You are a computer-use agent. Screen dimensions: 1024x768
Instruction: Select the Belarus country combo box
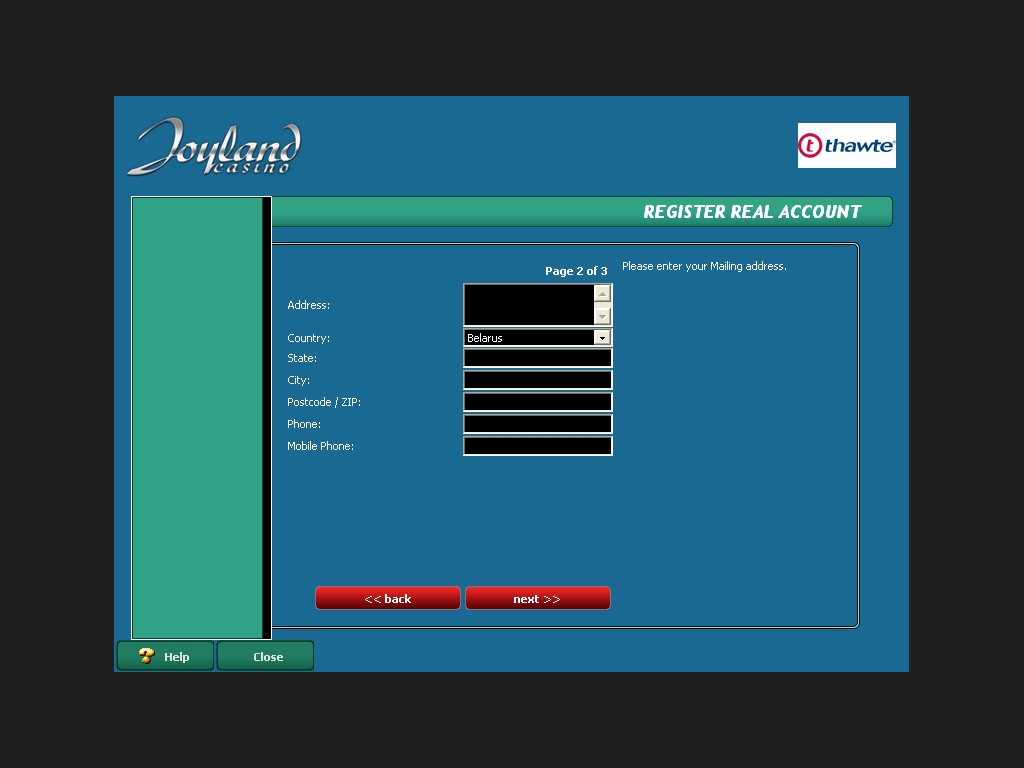tap(529, 338)
